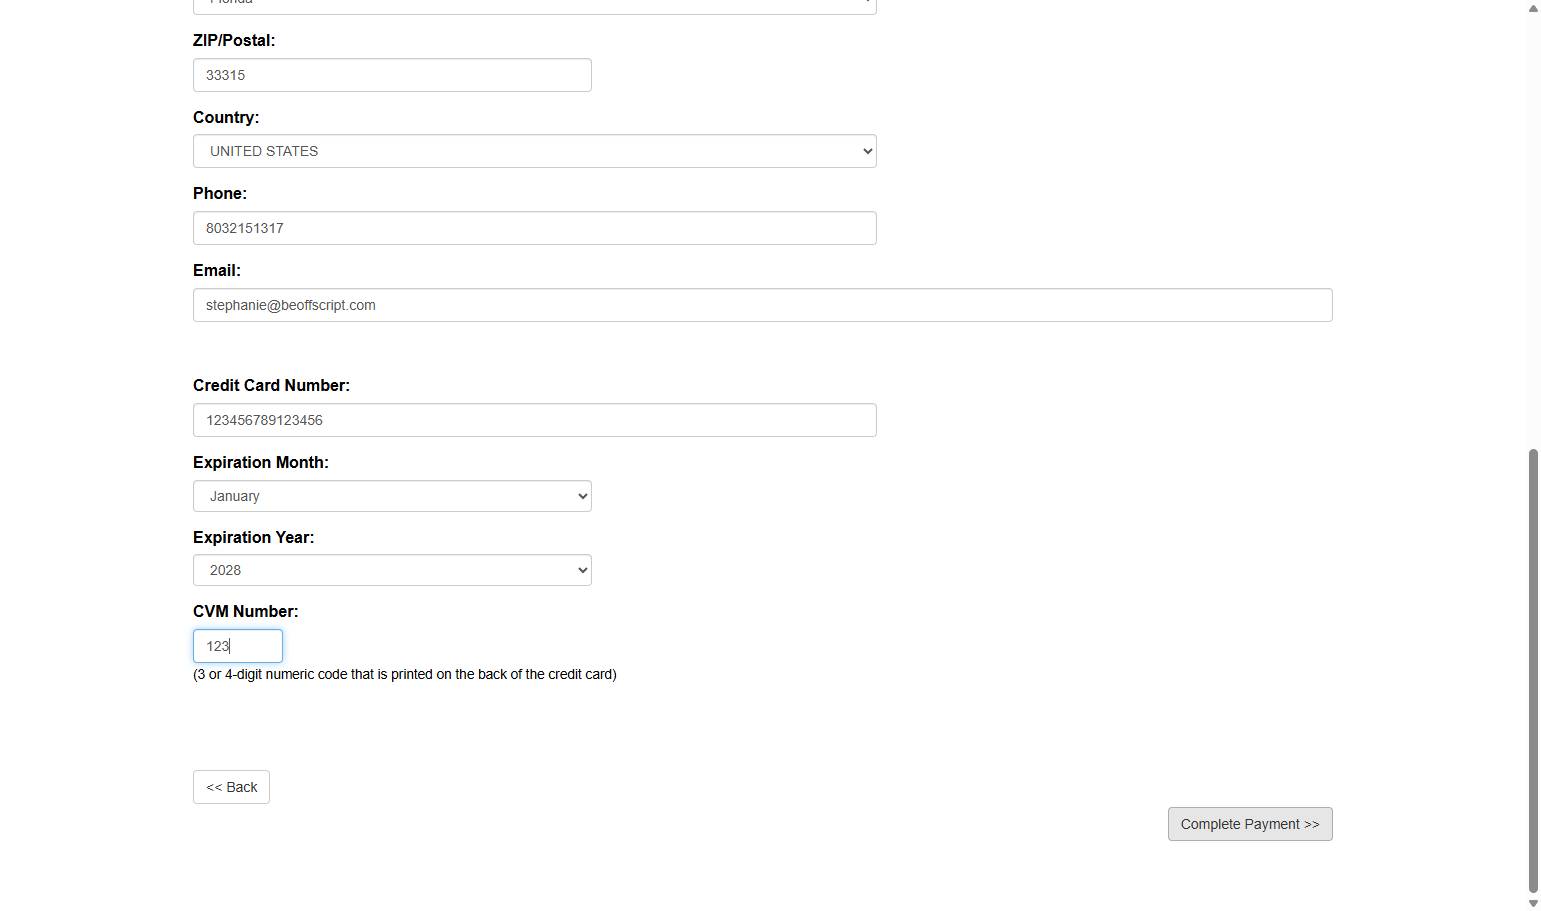Click the Expiration Month label text
1541x911 pixels.
click(261, 462)
